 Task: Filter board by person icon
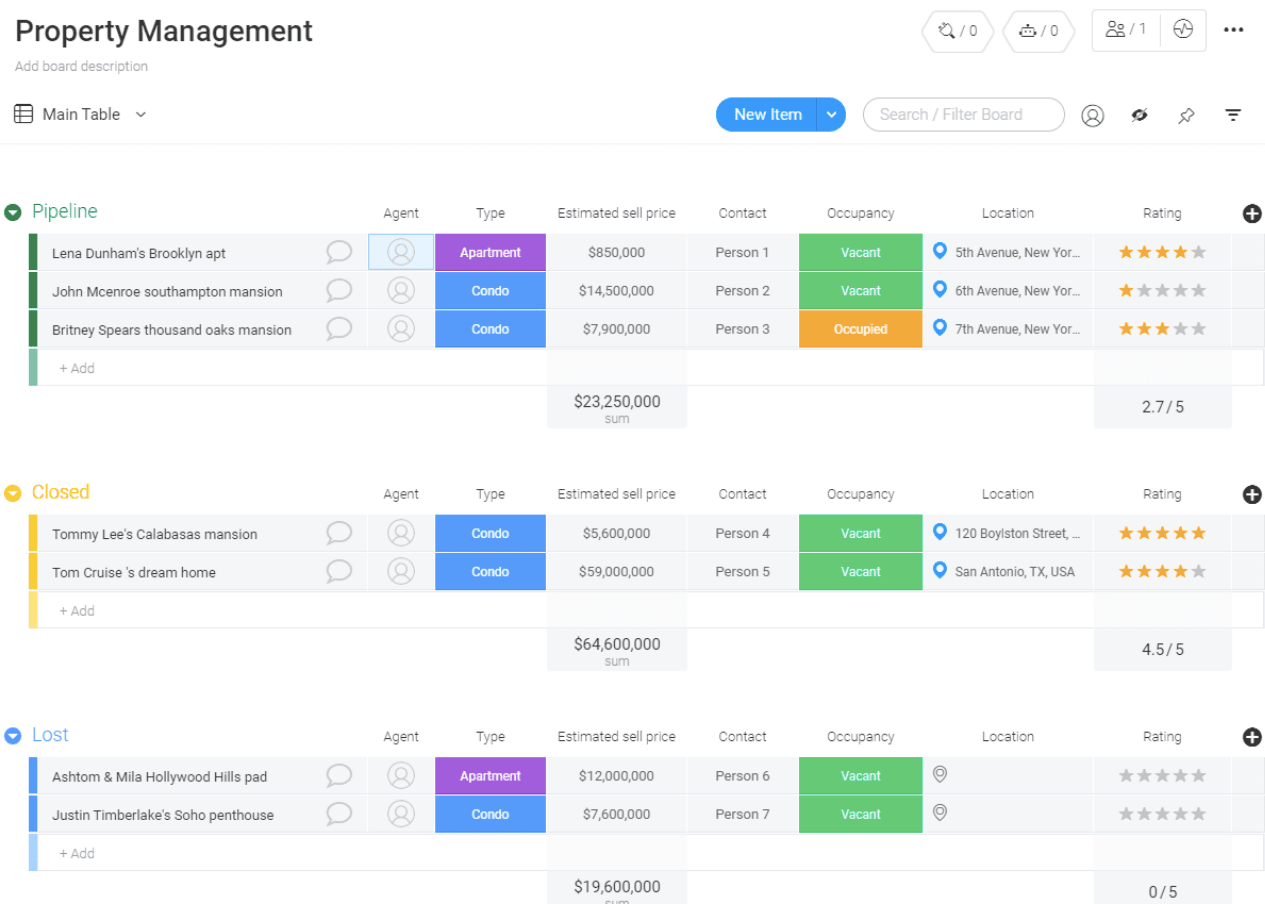(1092, 115)
